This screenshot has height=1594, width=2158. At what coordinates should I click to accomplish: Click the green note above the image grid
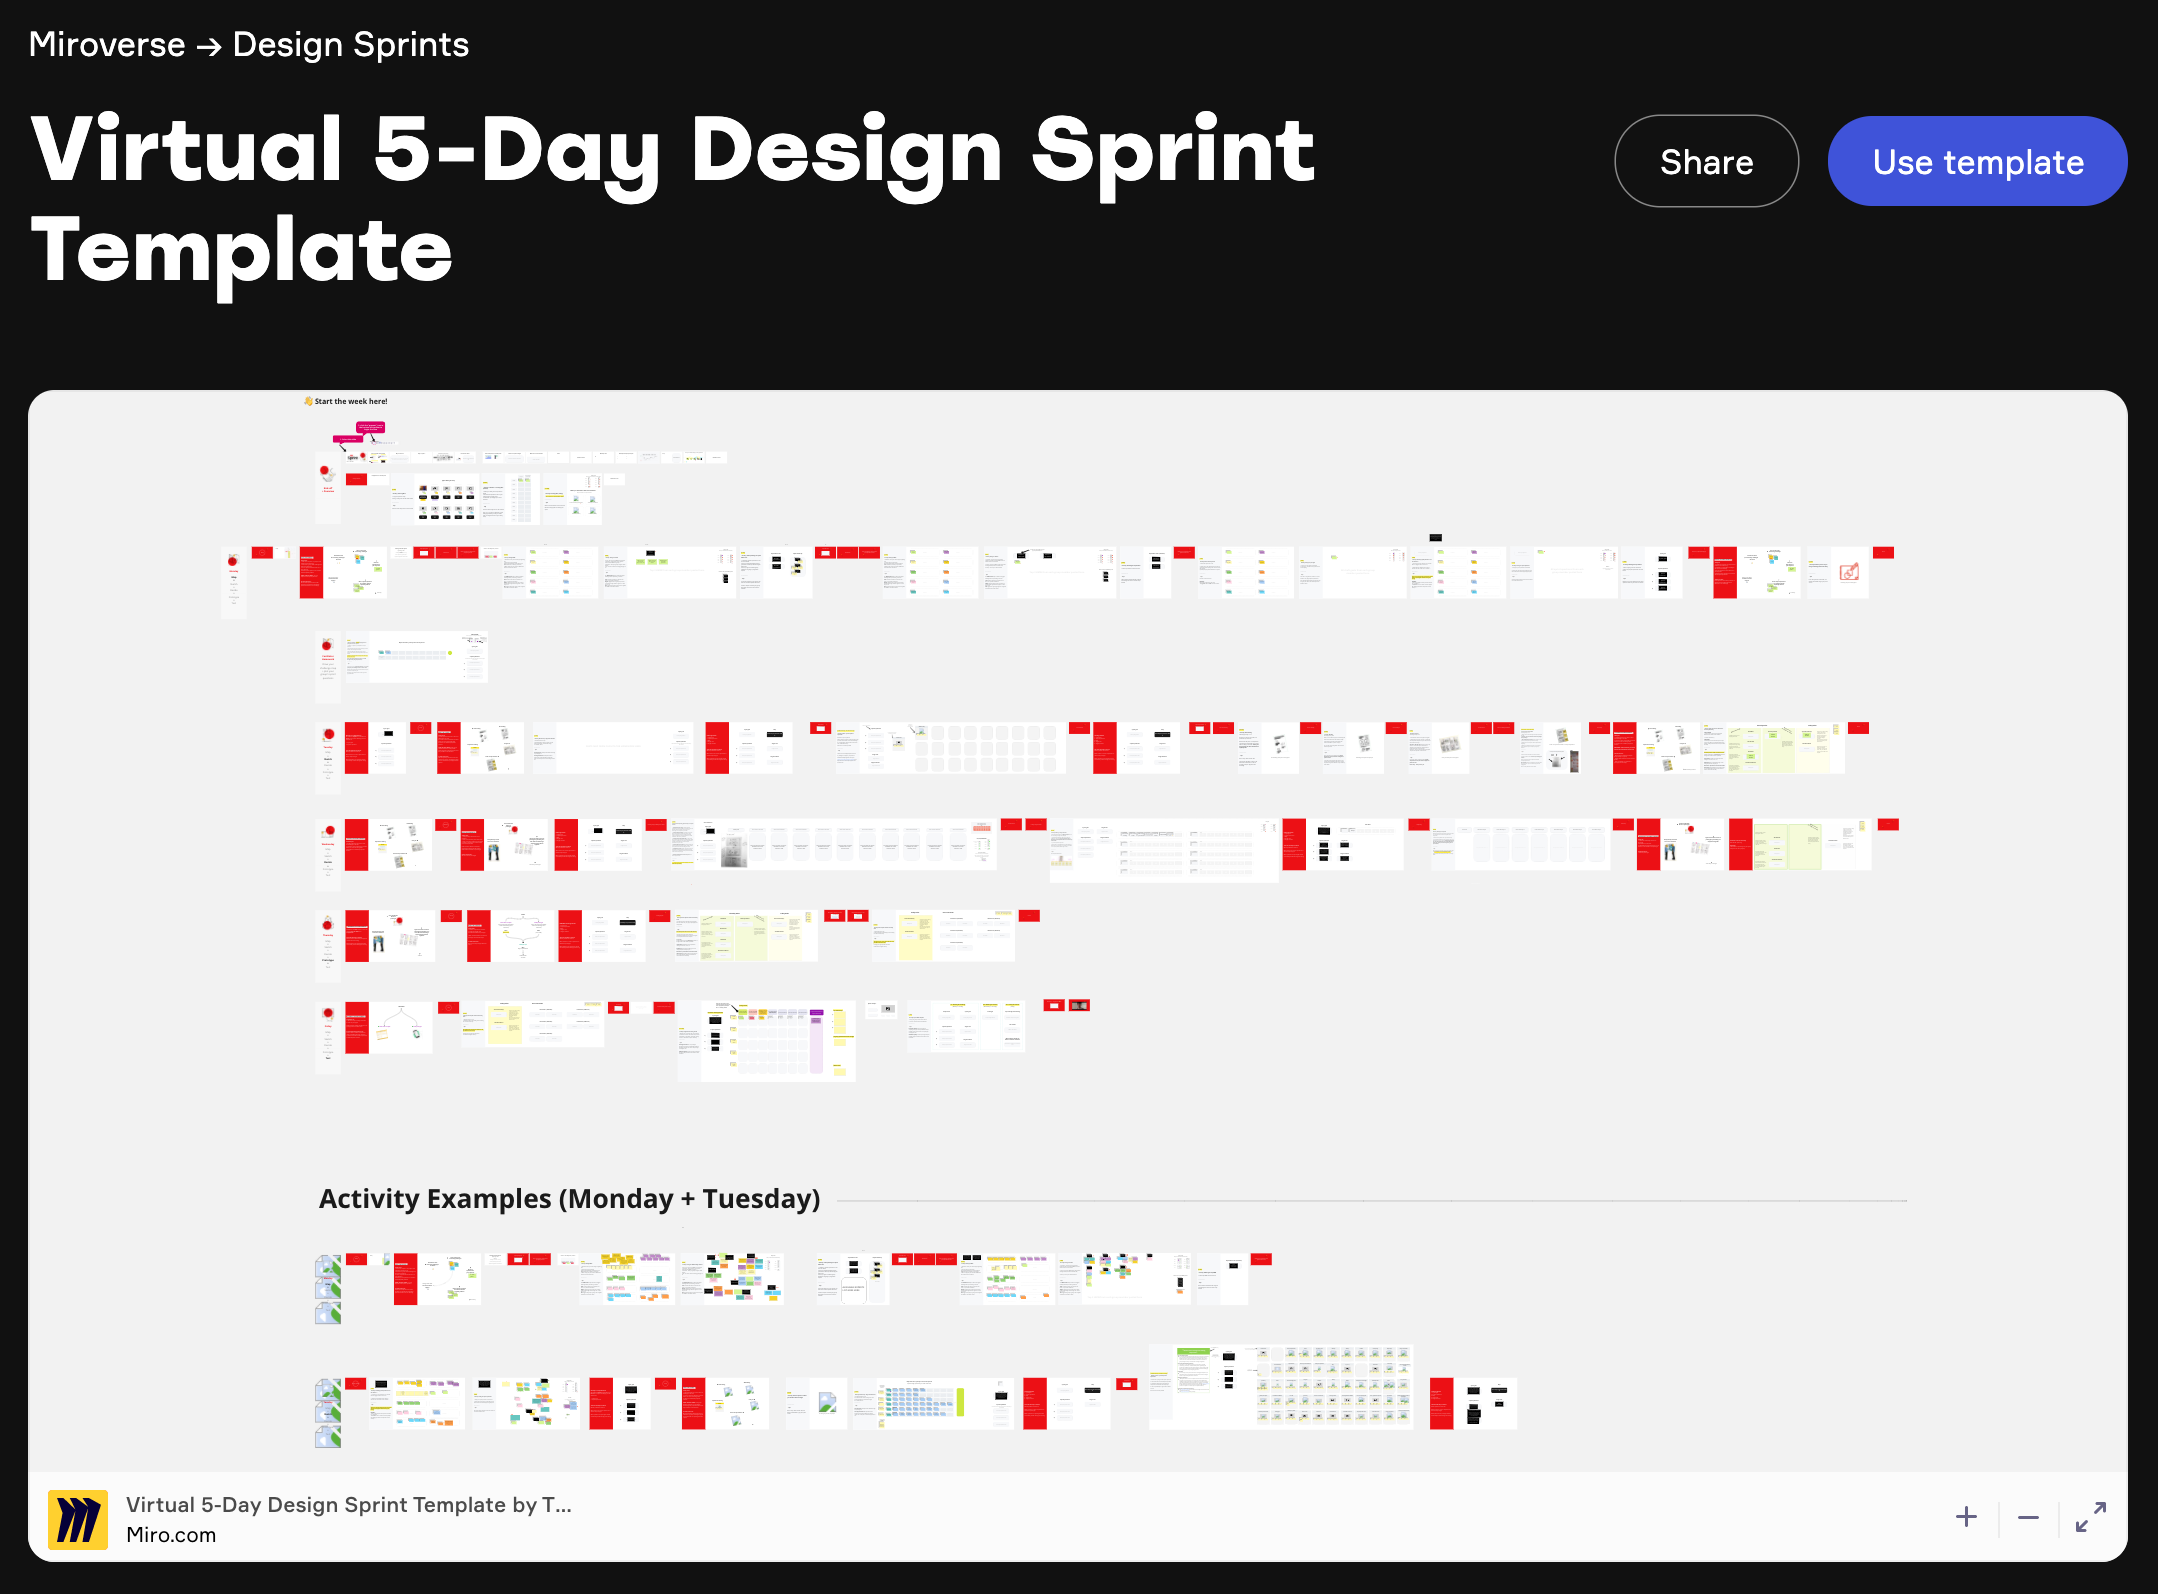coord(1193,1353)
